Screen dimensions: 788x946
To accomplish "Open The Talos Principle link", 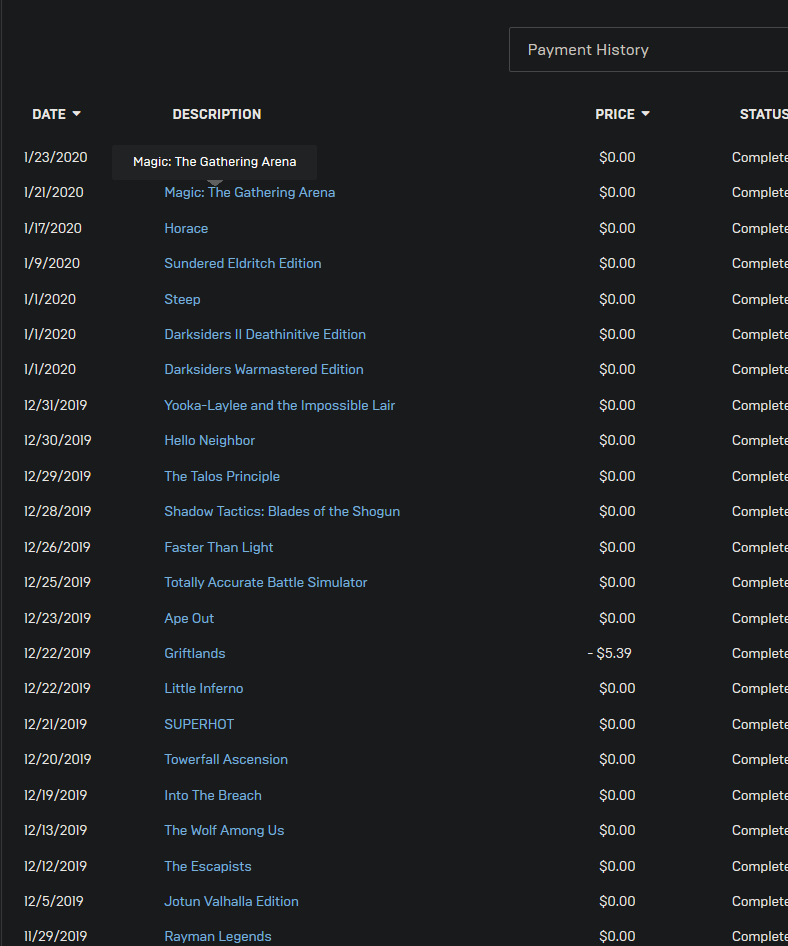I will (222, 477).
